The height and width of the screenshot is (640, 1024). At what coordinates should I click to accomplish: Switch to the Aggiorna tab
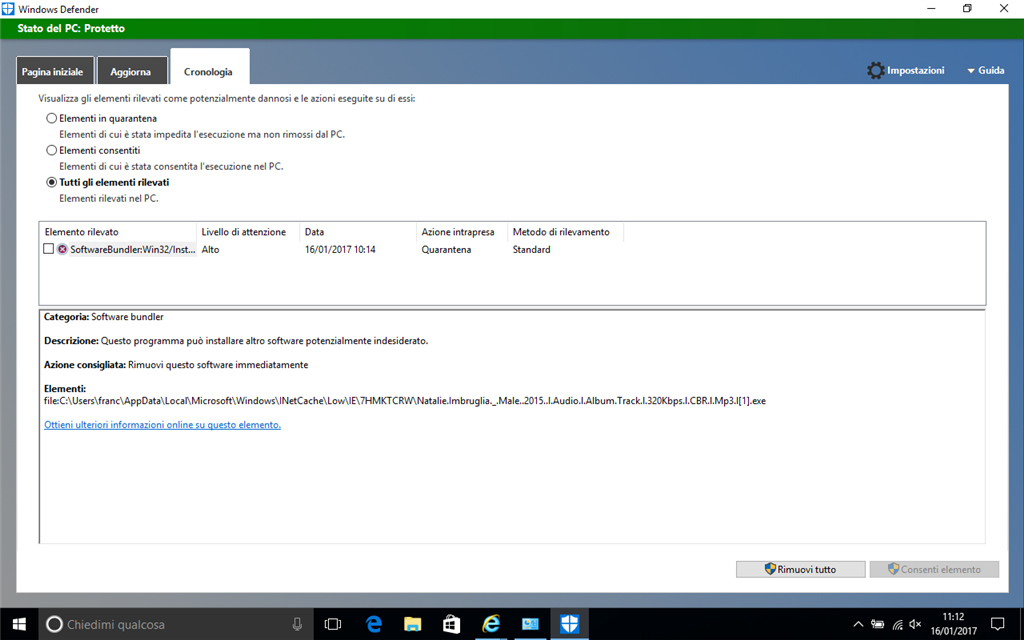[131, 72]
